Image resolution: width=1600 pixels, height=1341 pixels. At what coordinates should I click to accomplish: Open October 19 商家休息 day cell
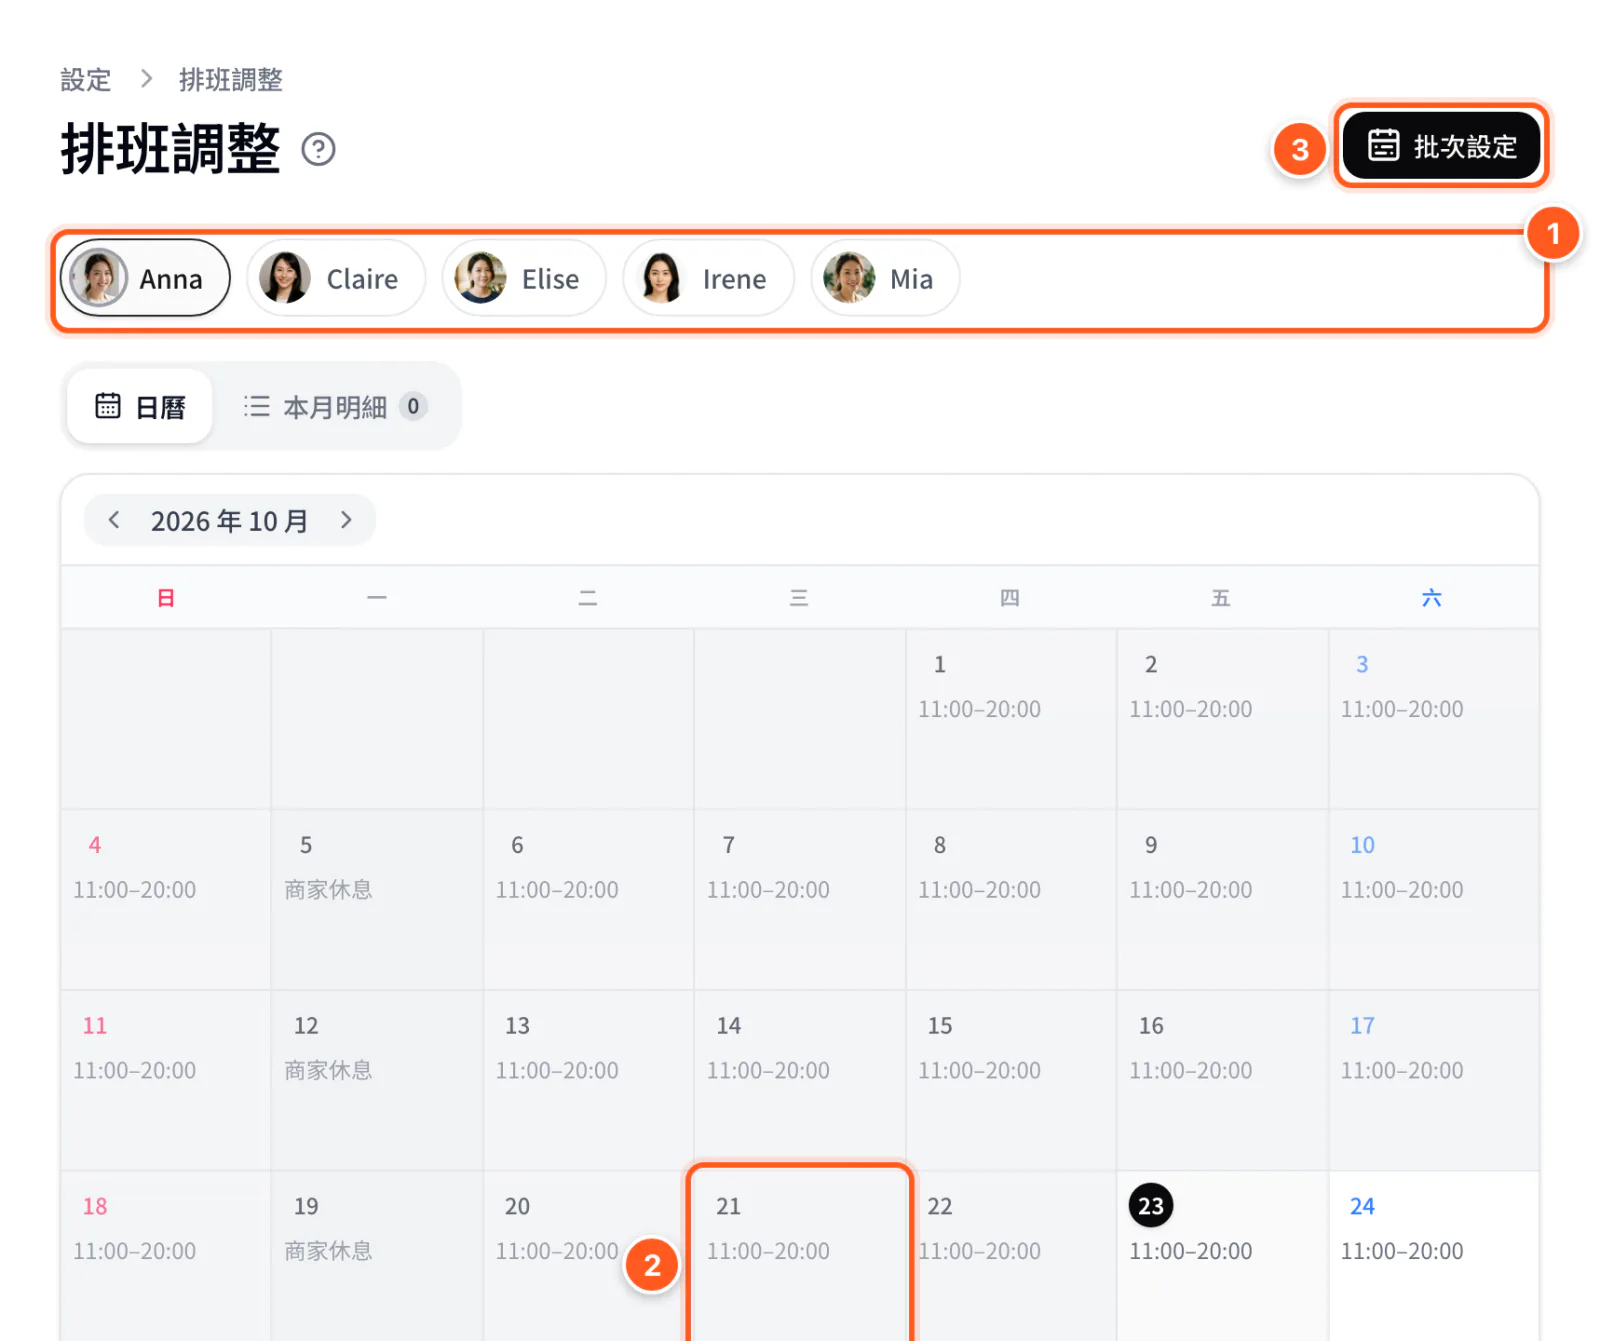377,1256
